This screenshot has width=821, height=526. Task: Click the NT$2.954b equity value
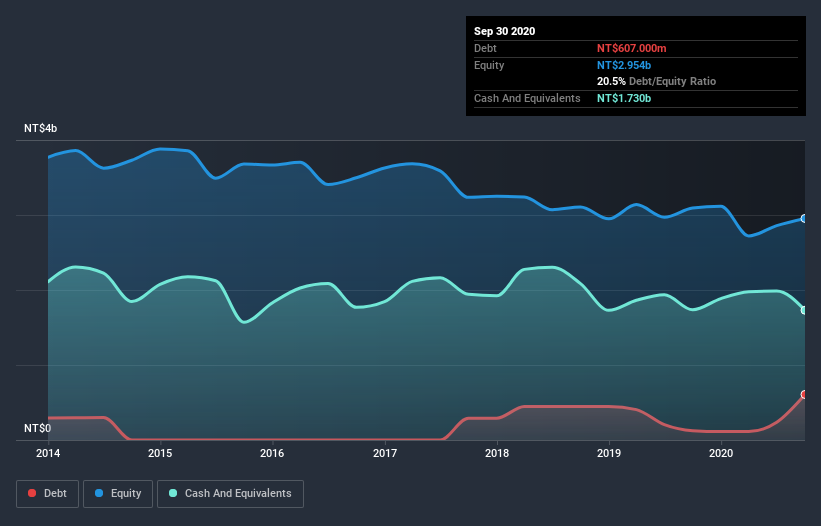pos(624,65)
